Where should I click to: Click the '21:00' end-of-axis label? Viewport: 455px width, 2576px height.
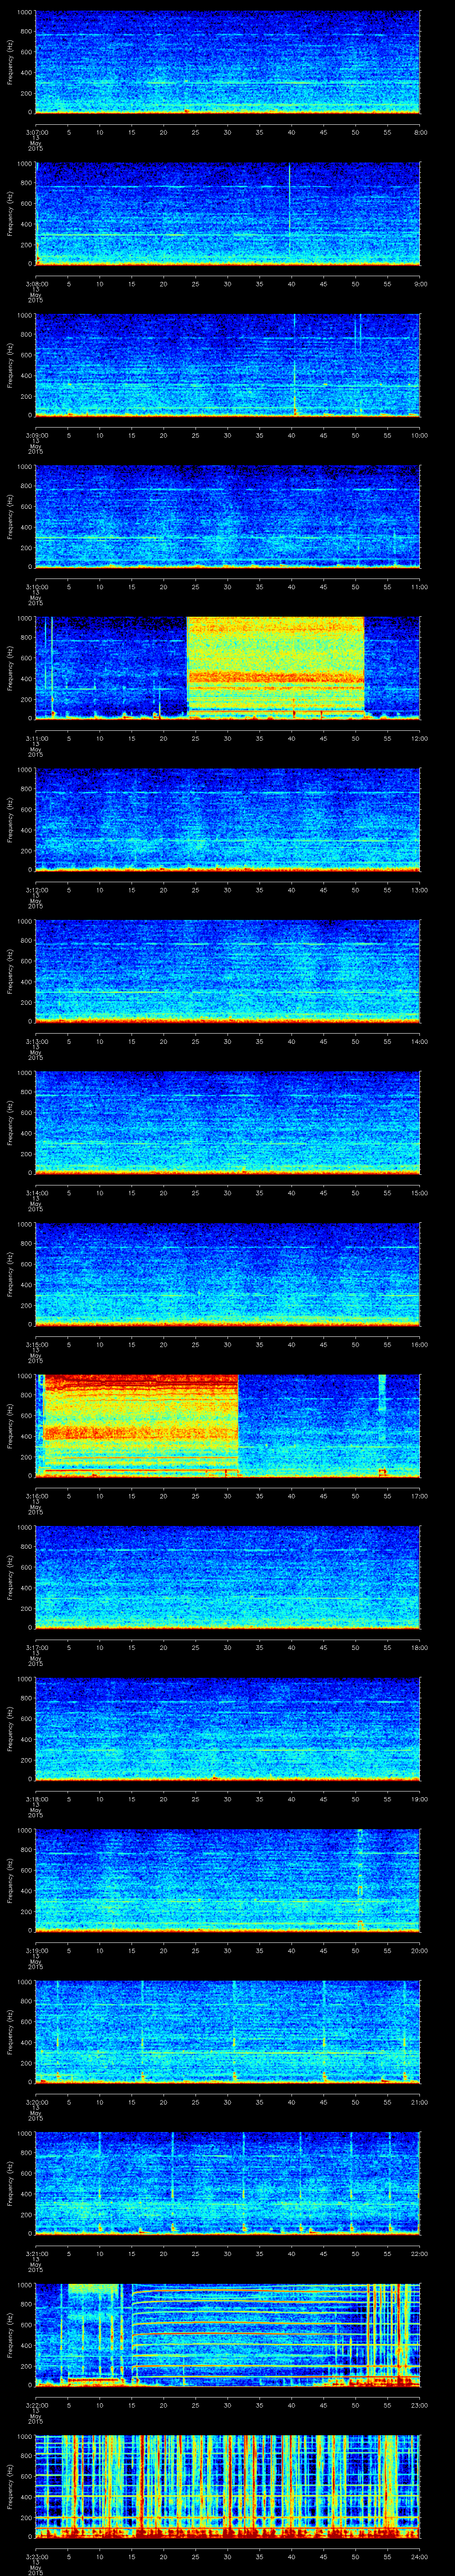[419, 2102]
